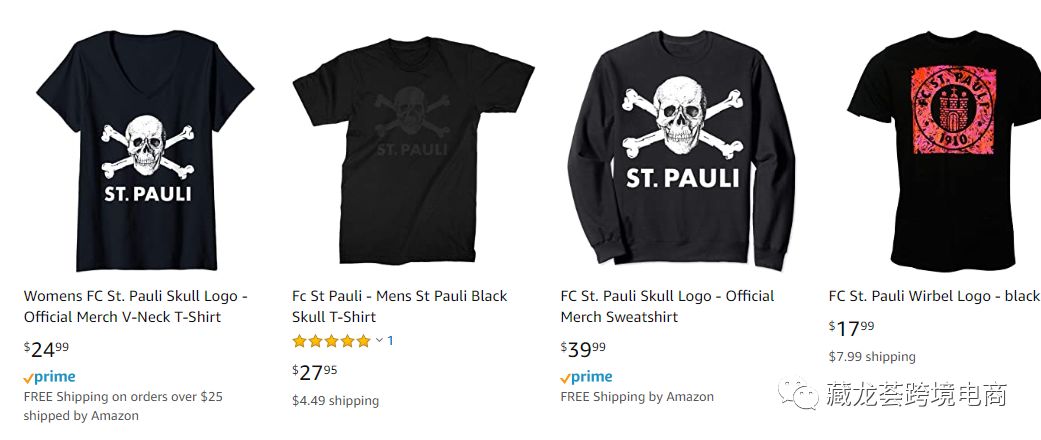Click the all-black skull T-shirt image
Viewport: 1041px width, 440px height.
pyautogui.click(x=412, y=150)
